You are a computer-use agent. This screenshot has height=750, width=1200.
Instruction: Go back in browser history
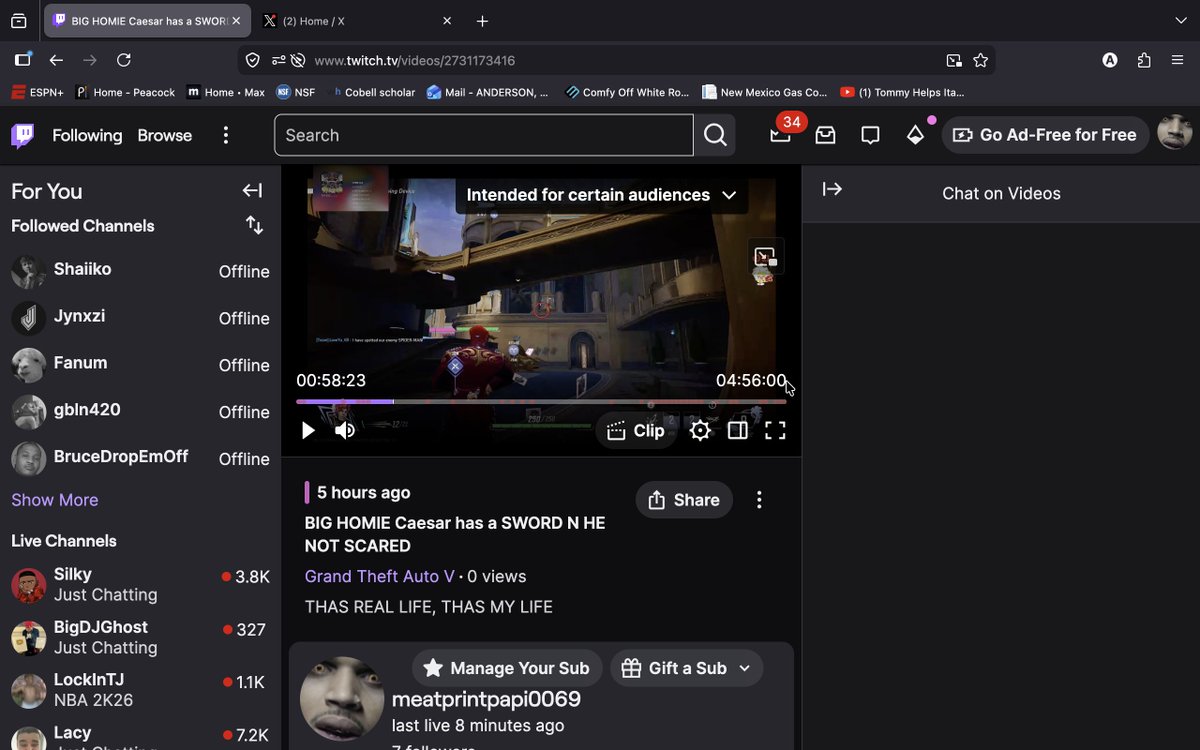[x=56, y=60]
